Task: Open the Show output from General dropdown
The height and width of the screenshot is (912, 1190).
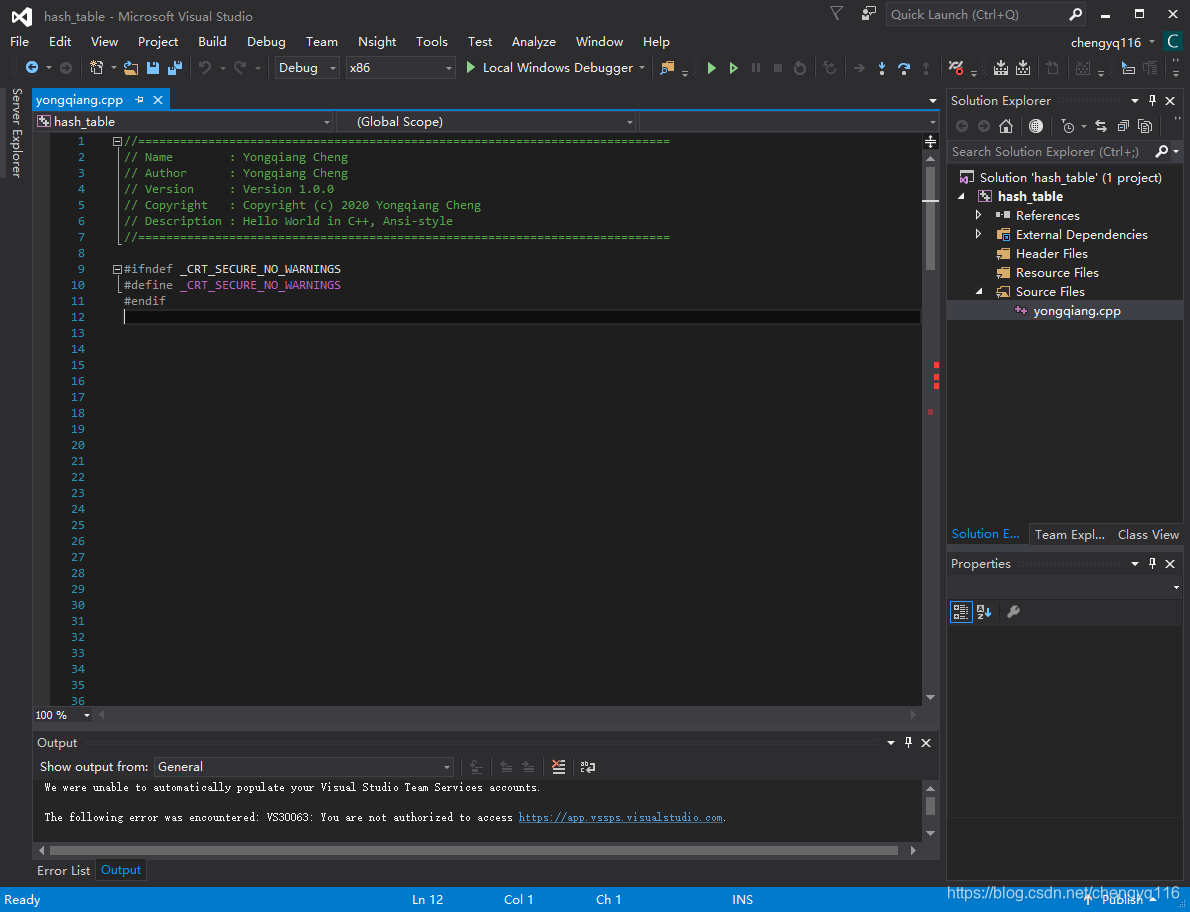Action: coord(304,766)
